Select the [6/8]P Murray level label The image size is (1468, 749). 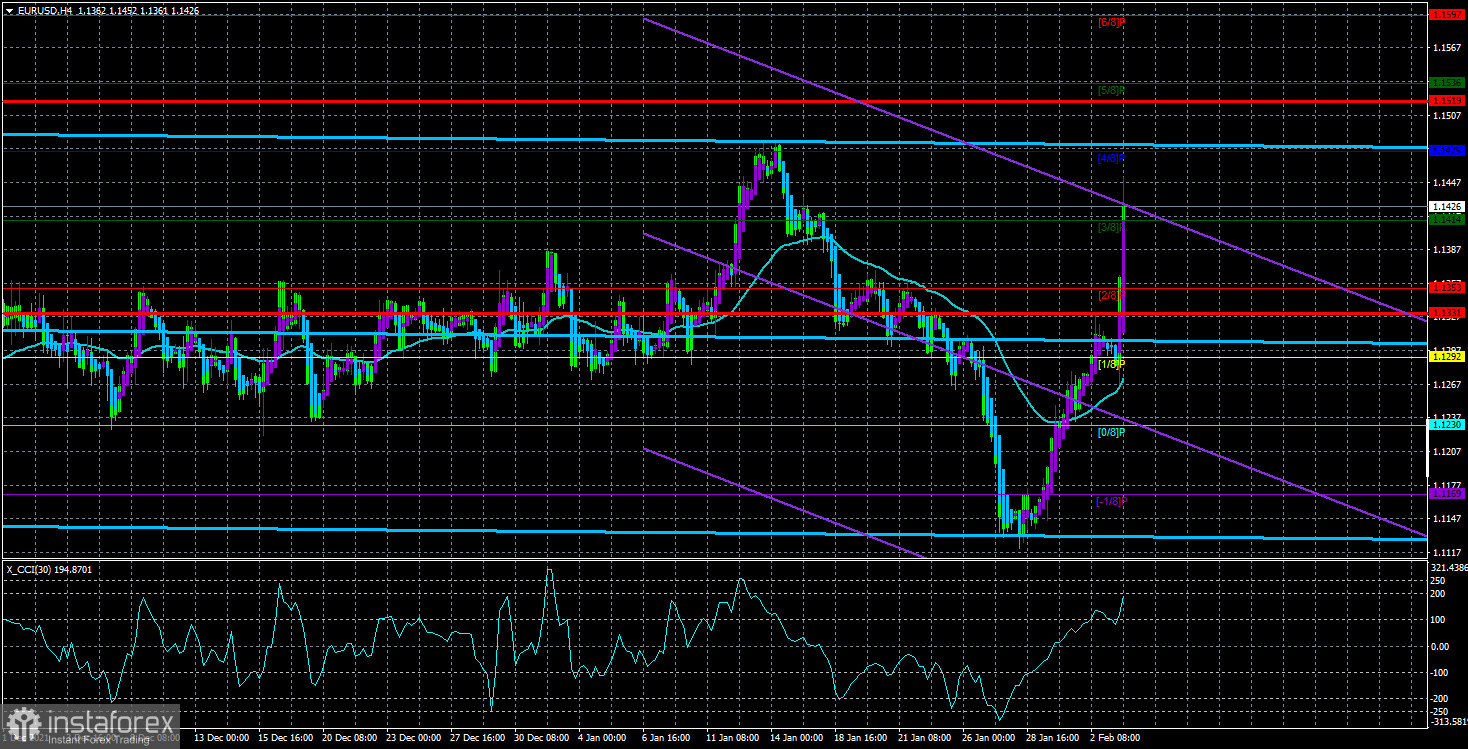(1112, 21)
